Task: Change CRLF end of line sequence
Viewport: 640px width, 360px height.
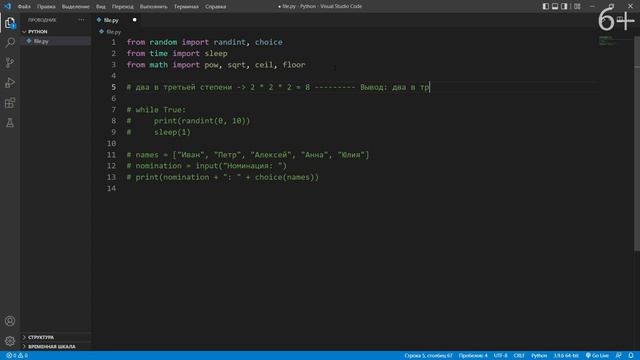Action: (519, 356)
